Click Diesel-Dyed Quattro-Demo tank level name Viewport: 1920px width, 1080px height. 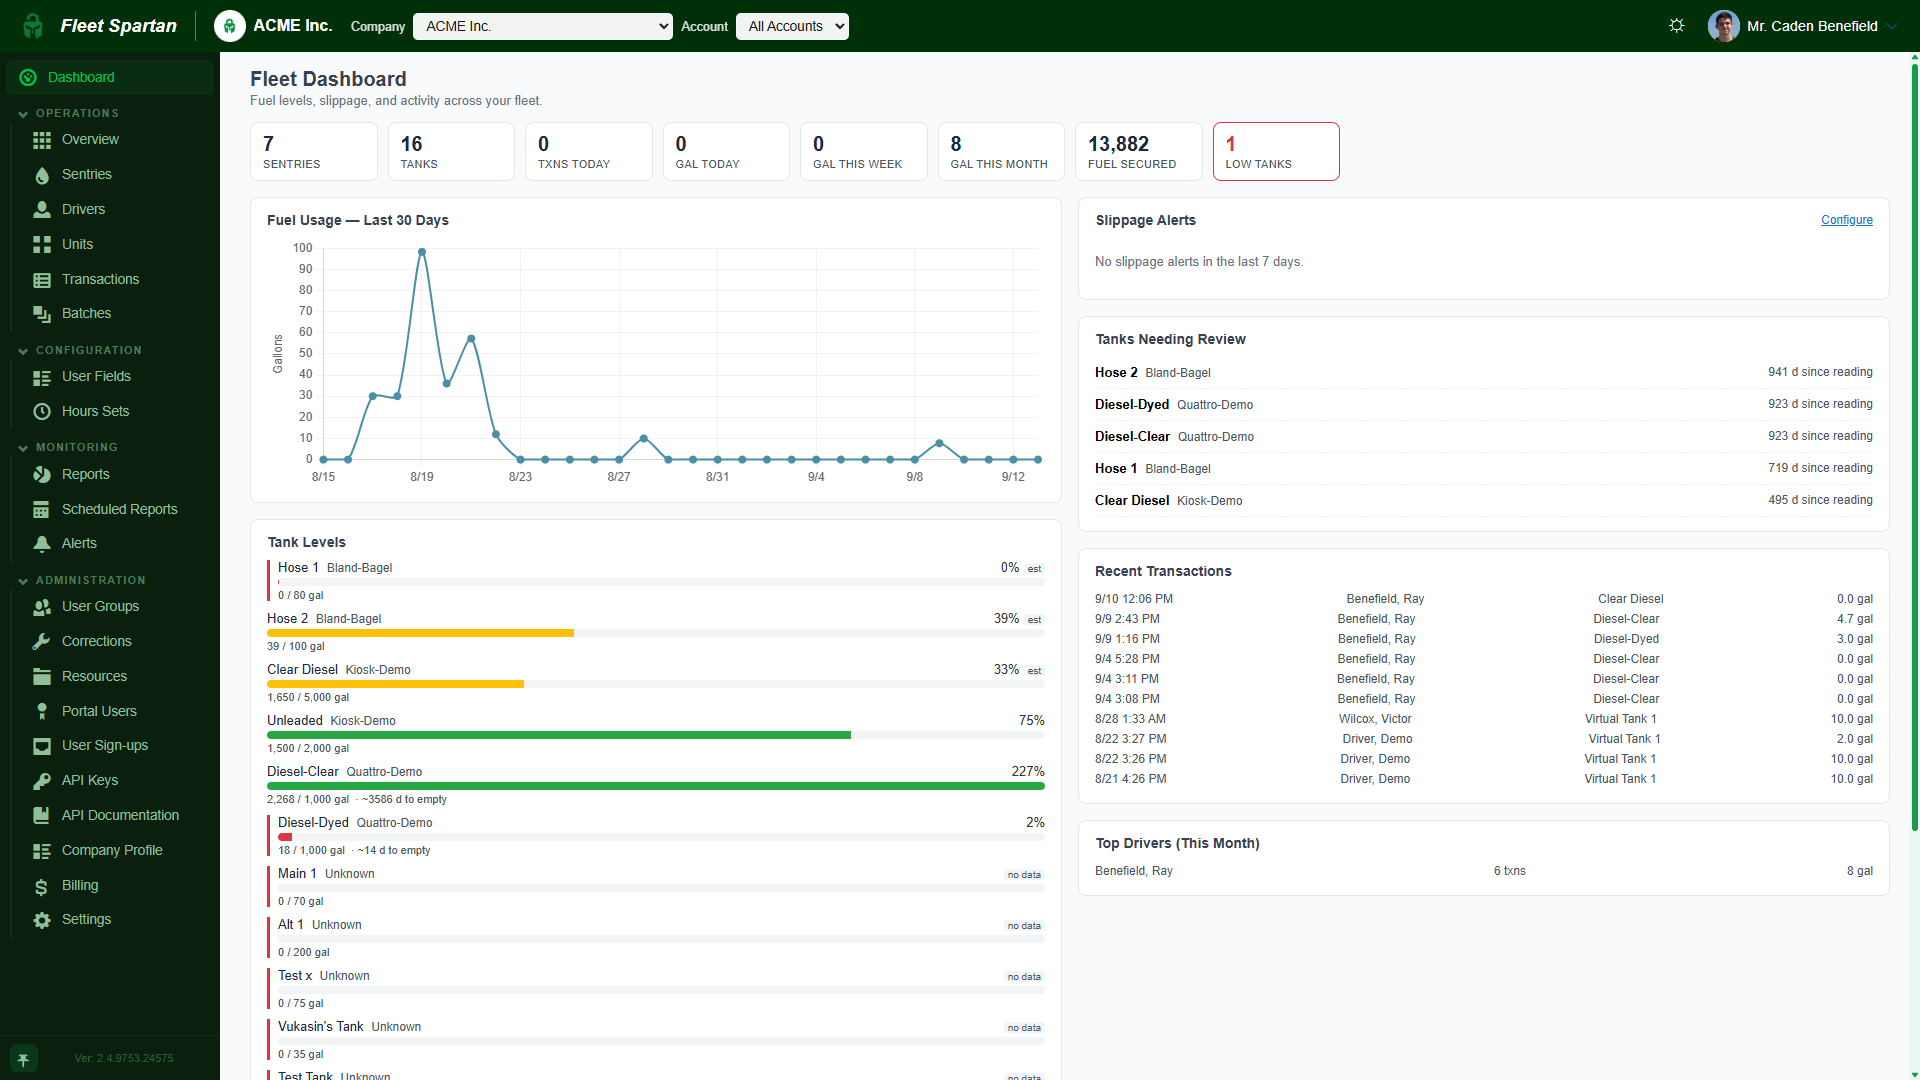[355, 823]
